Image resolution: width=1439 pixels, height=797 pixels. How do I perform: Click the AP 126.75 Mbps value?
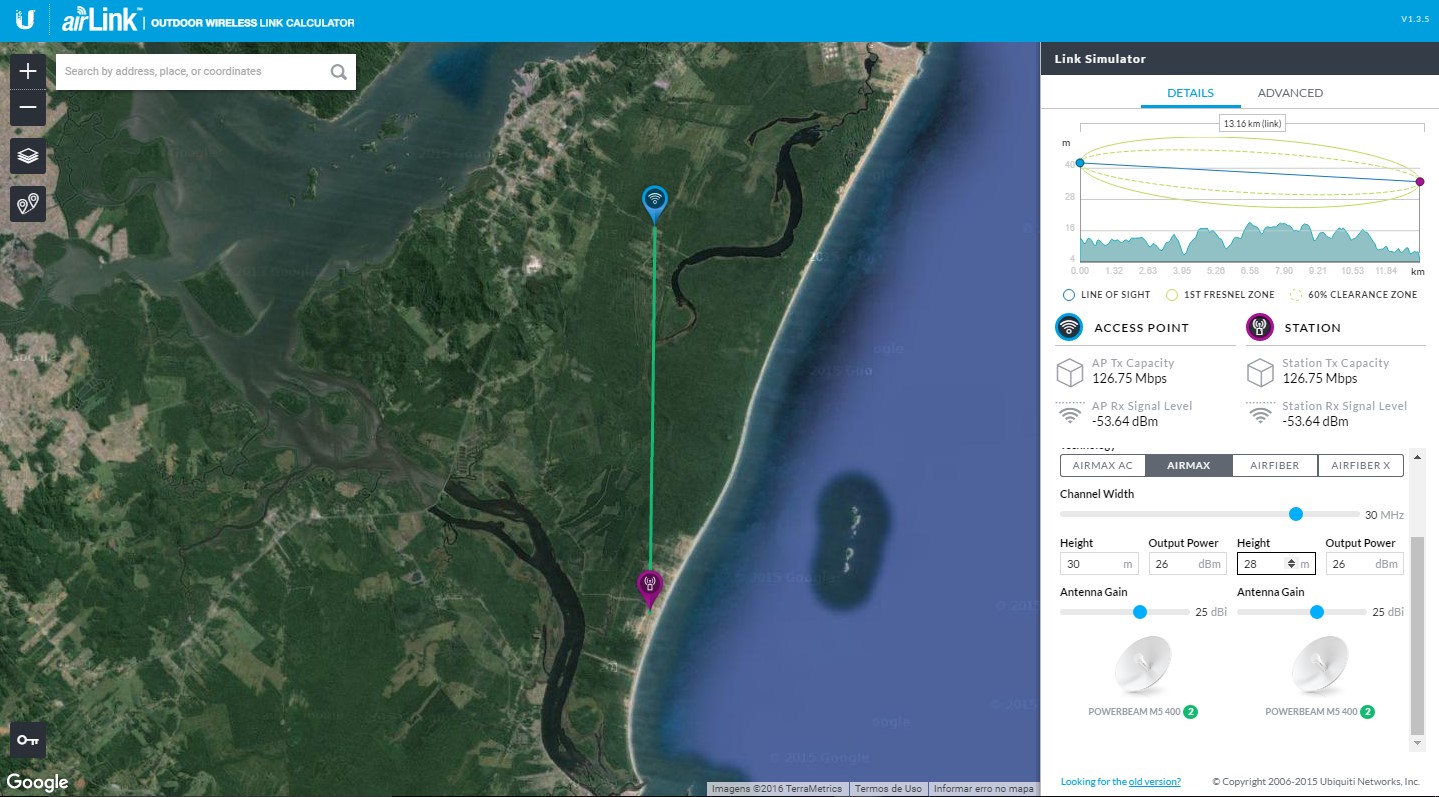point(1129,379)
